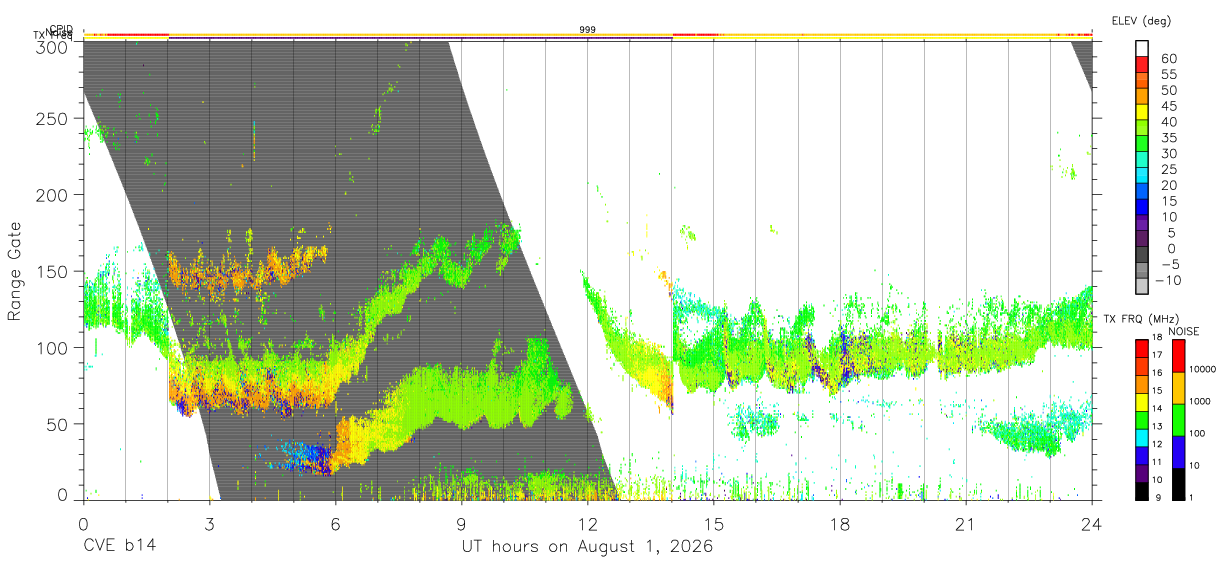Image resolution: width=1228 pixels, height=567 pixels.
Task: Click the '6' hour tick label on x-axis
Action: point(336,524)
